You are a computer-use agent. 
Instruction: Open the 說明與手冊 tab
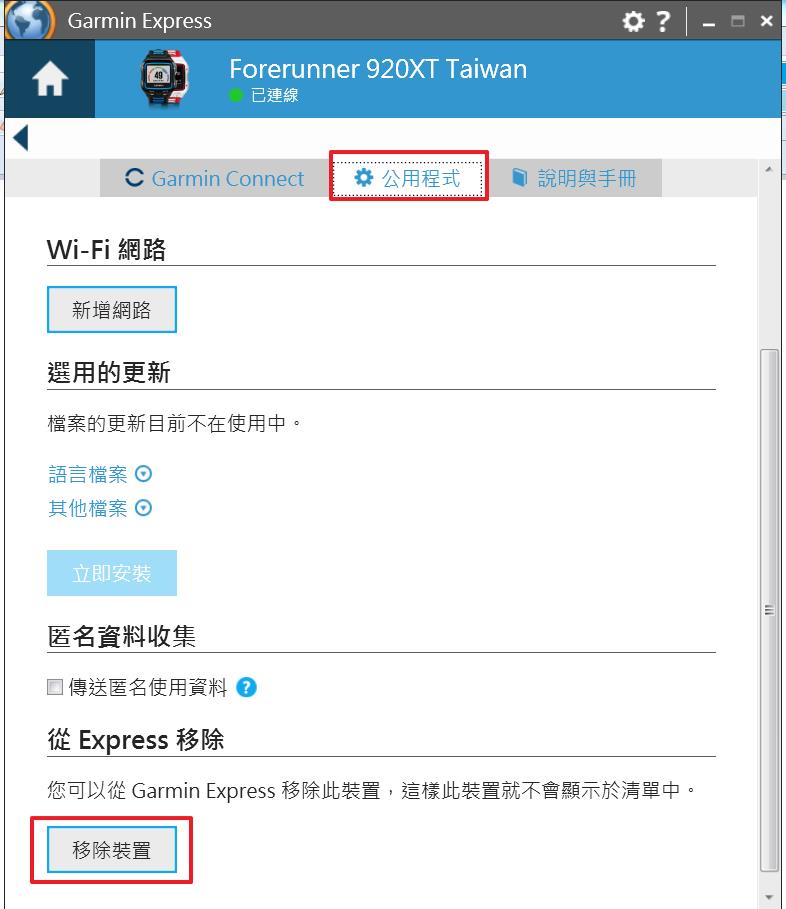pyautogui.click(x=574, y=178)
